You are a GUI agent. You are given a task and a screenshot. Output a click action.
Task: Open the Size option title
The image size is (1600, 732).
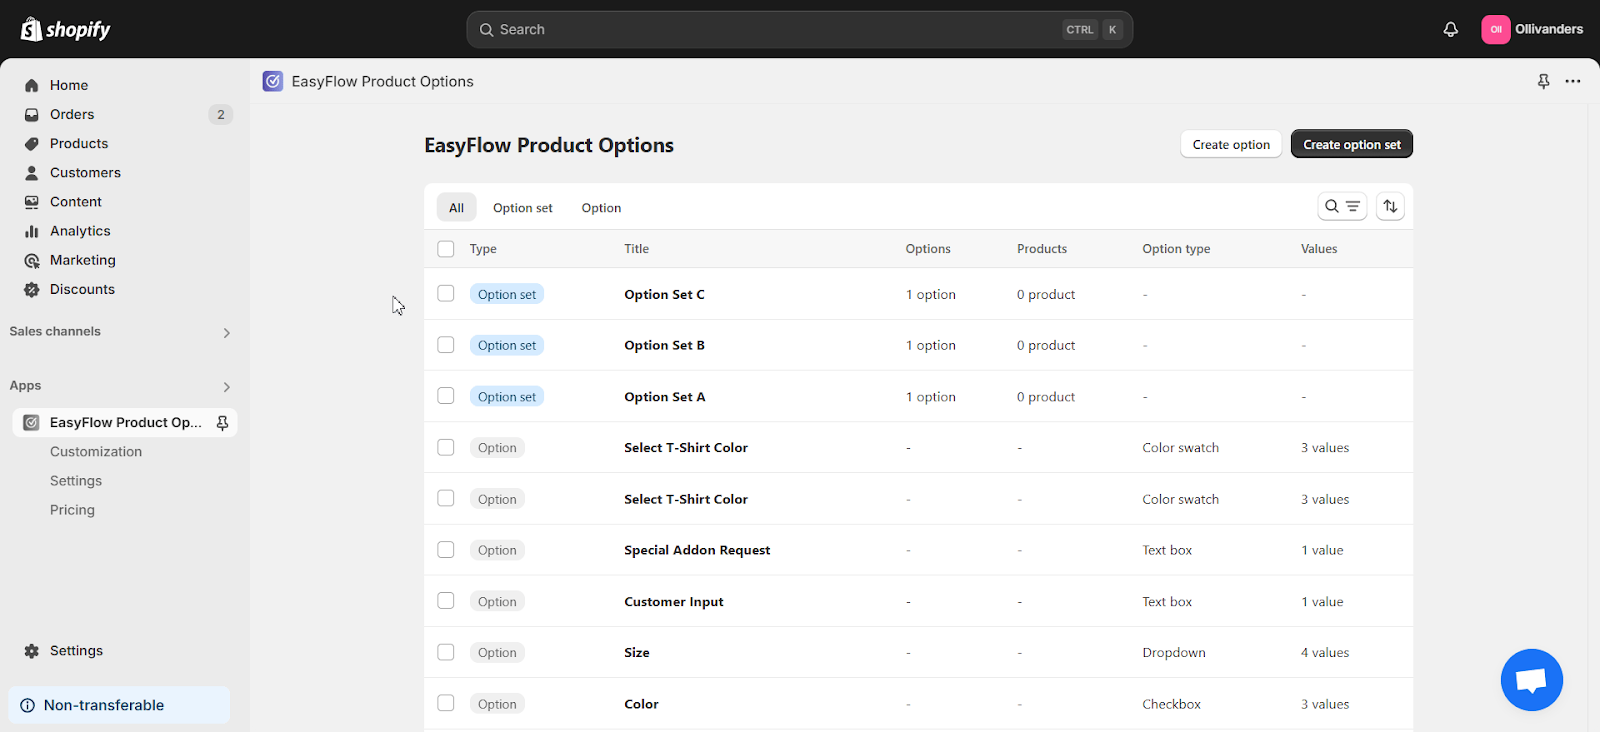[x=637, y=653]
